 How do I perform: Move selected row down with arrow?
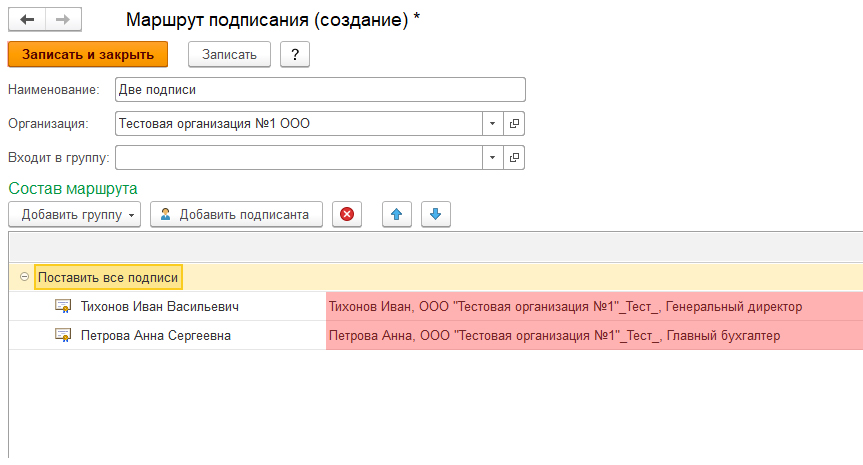436,214
